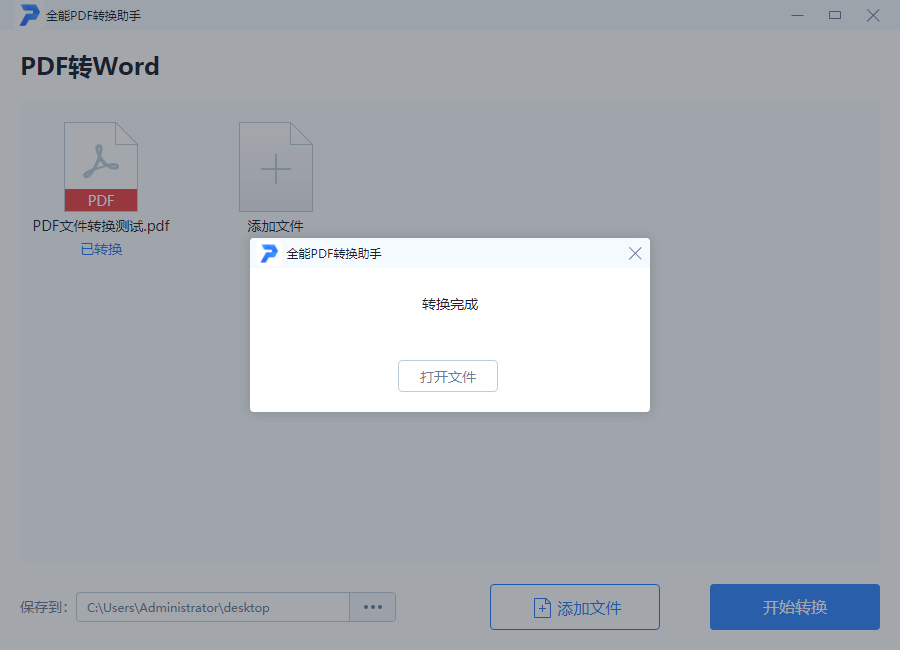This screenshot has height=650, width=900.
Task: Open the converted file with 打开文件
Action: [x=447, y=376]
